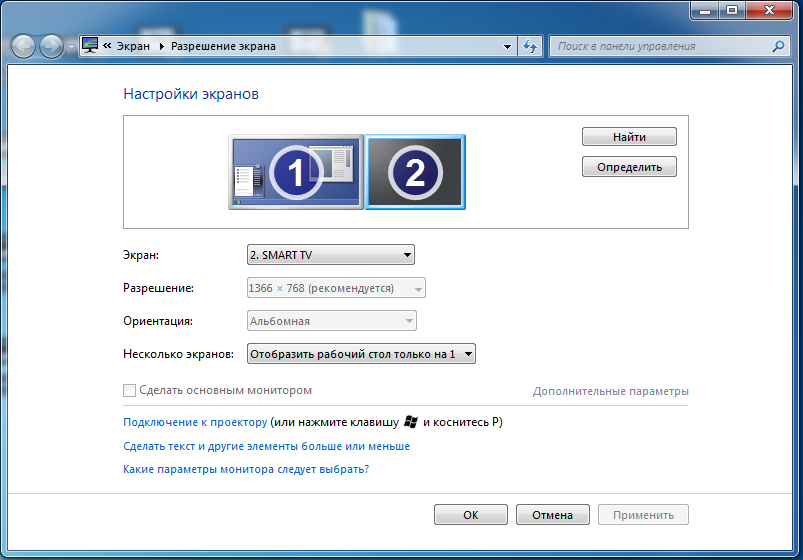Viewport: 803px width, 560px height.
Task: Minimize the window
Action: [x=705, y=11]
